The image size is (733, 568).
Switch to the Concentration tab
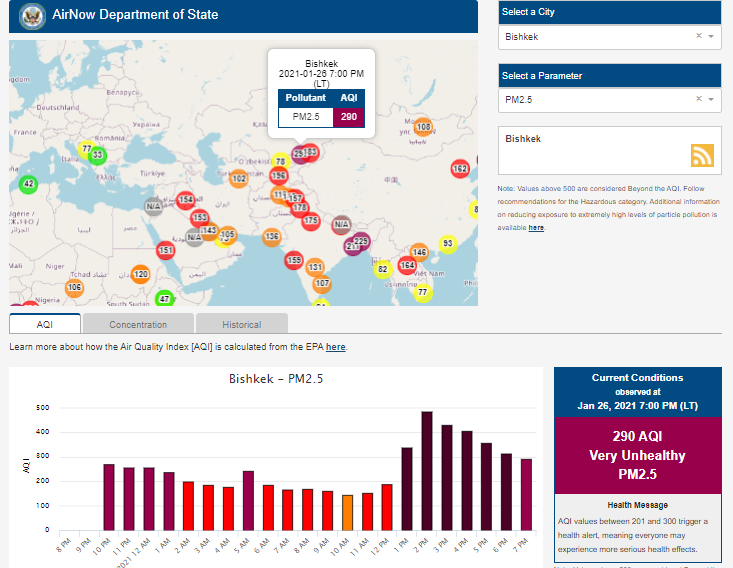[138, 324]
